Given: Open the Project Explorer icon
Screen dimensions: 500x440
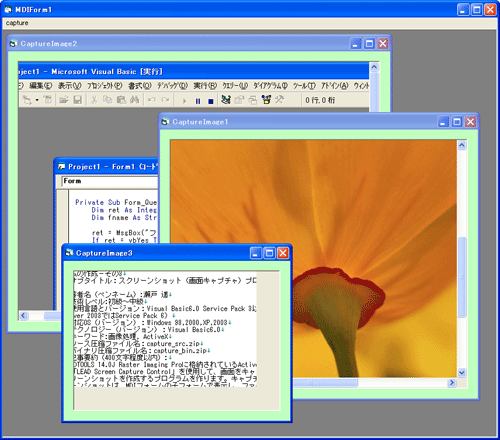Looking at the screenshot, I should 226,99.
